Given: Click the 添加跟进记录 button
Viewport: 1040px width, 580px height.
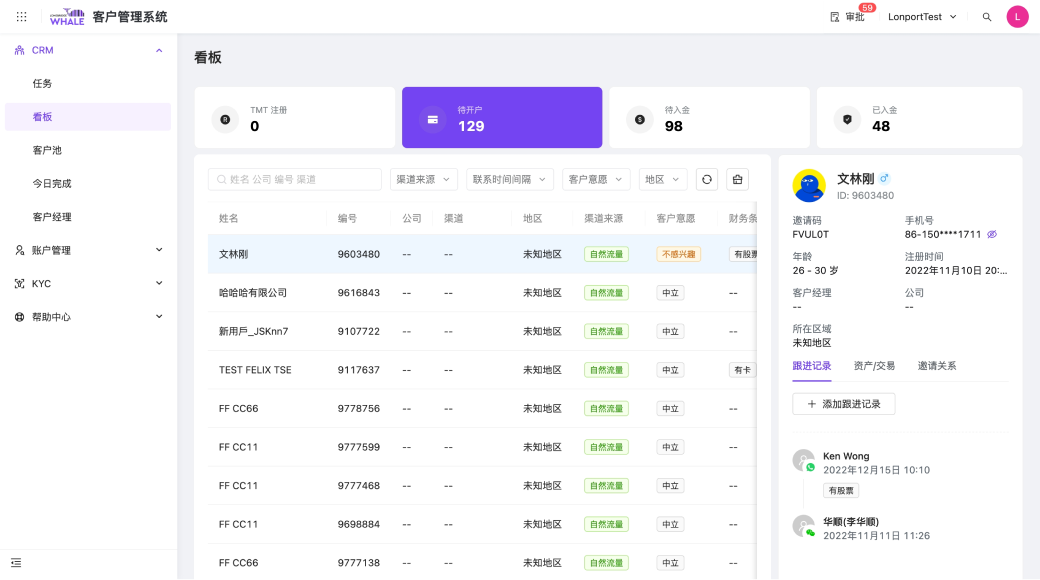Looking at the screenshot, I should point(844,404).
